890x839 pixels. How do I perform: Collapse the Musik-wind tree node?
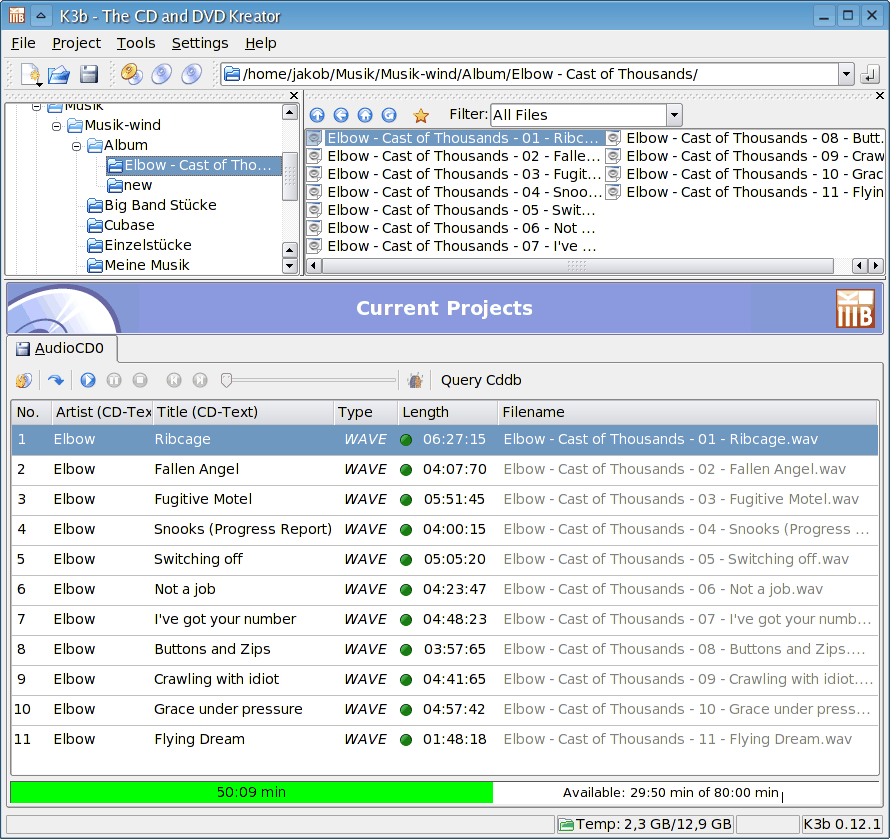pyautogui.click(x=57, y=126)
